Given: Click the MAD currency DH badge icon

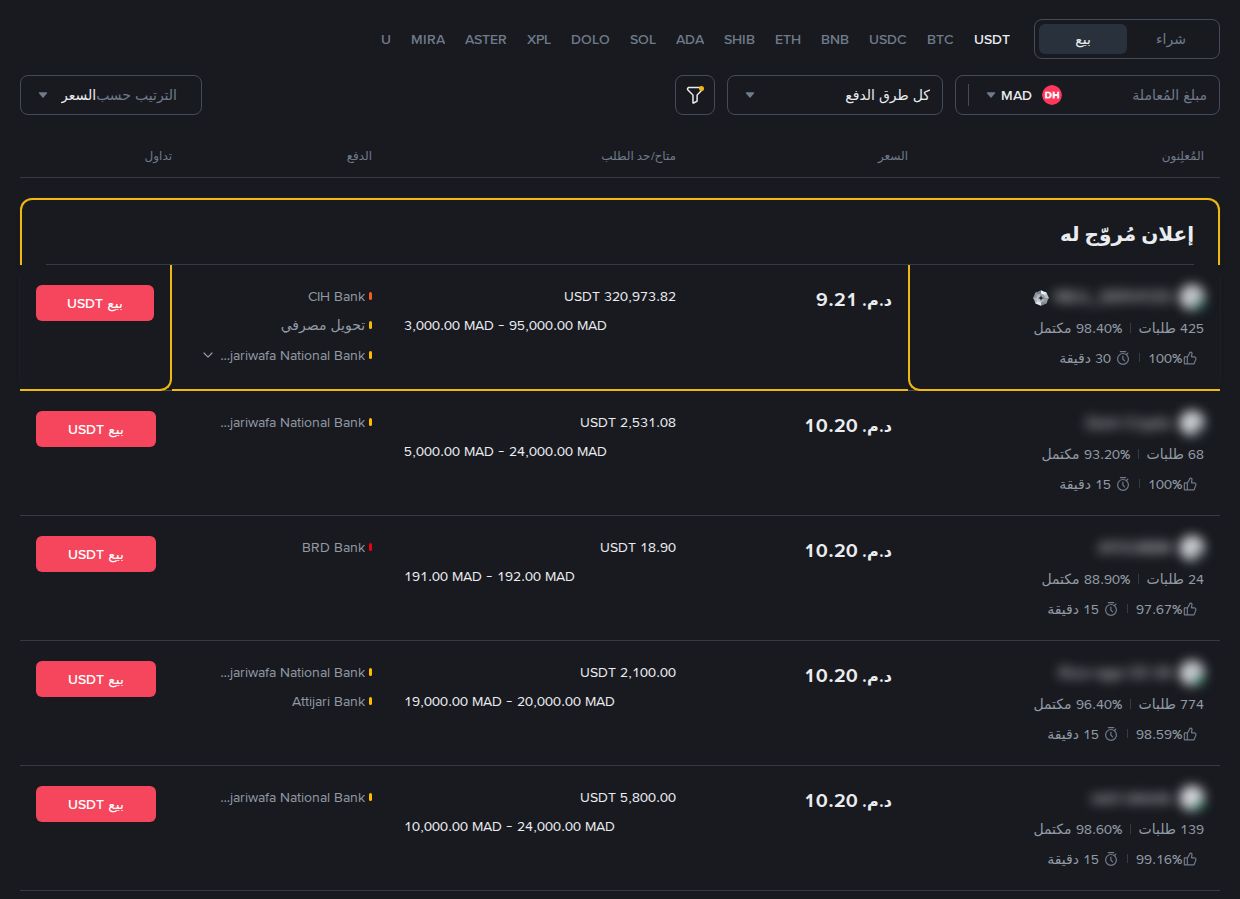Looking at the screenshot, I should coord(1051,95).
